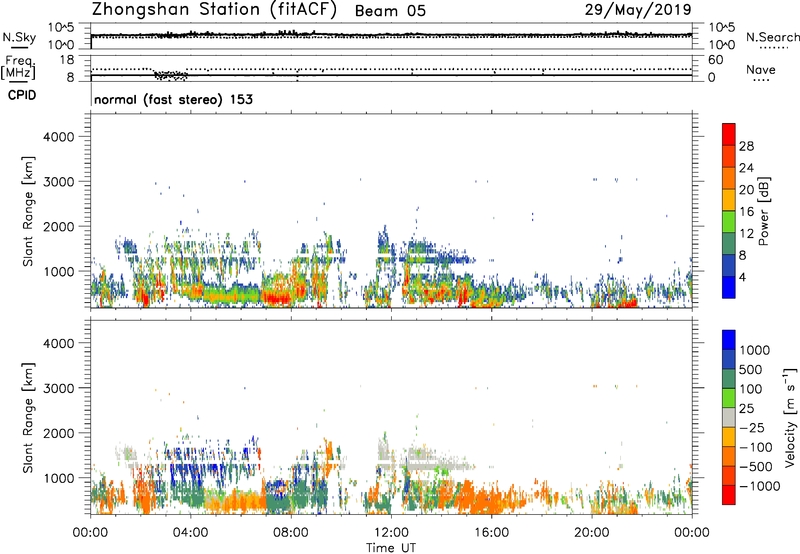This screenshot has height=554, width=800.
Task: Click 'normal (fast stereo) 153' text
Action: pyautogui.click(x=173, y=99)
